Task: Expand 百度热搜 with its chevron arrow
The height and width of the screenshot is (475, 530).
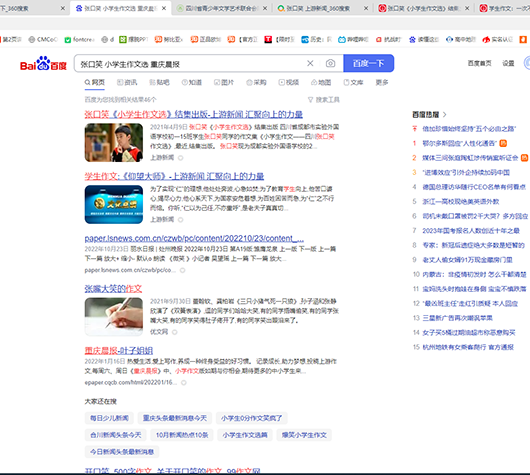Action: coord(444,115)
